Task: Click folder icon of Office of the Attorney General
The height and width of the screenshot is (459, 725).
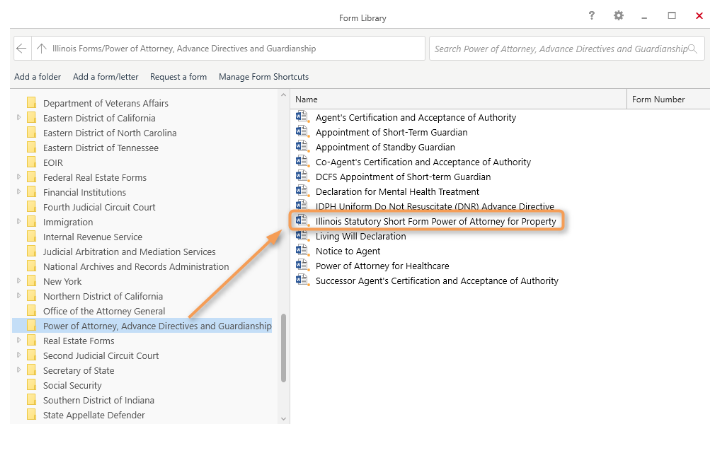Action: [x=31, y=311]
